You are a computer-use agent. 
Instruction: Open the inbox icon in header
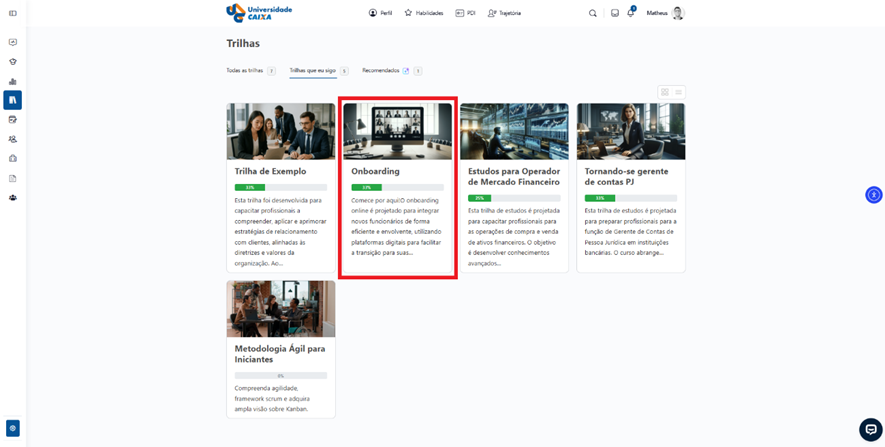(615, 13)
